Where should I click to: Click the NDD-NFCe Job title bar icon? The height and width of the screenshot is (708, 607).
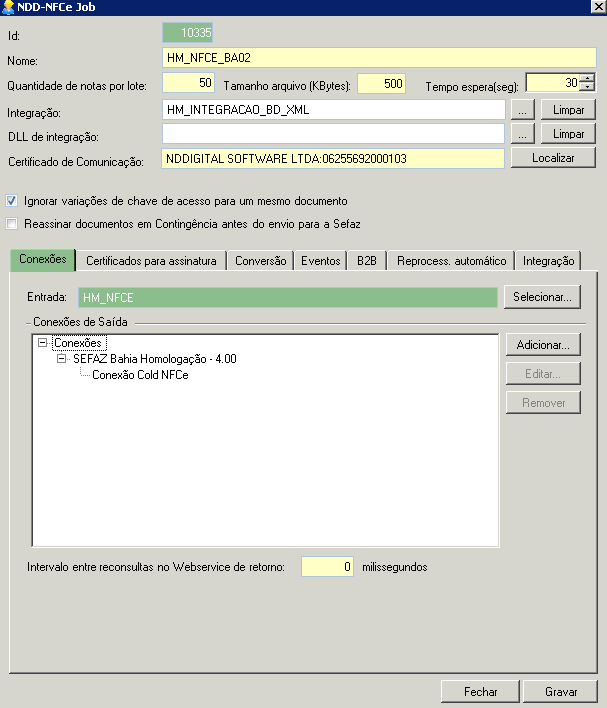9,8
